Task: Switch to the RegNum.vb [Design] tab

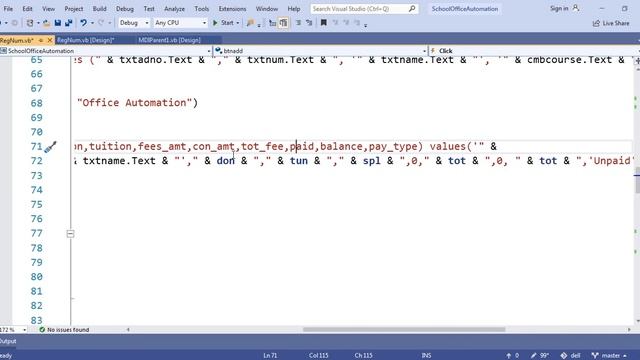Action: click(x=86, y=40)
